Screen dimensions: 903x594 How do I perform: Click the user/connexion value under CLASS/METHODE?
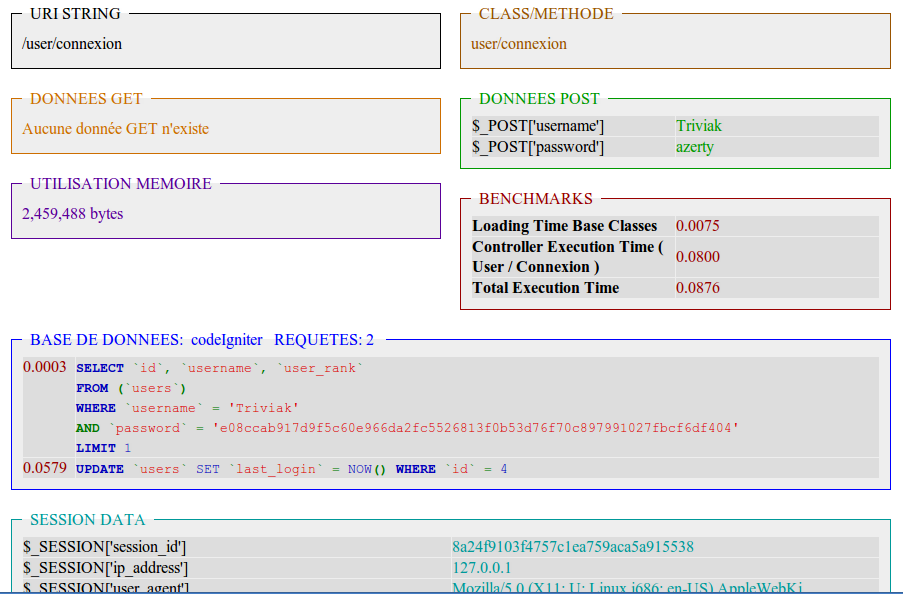519,44
